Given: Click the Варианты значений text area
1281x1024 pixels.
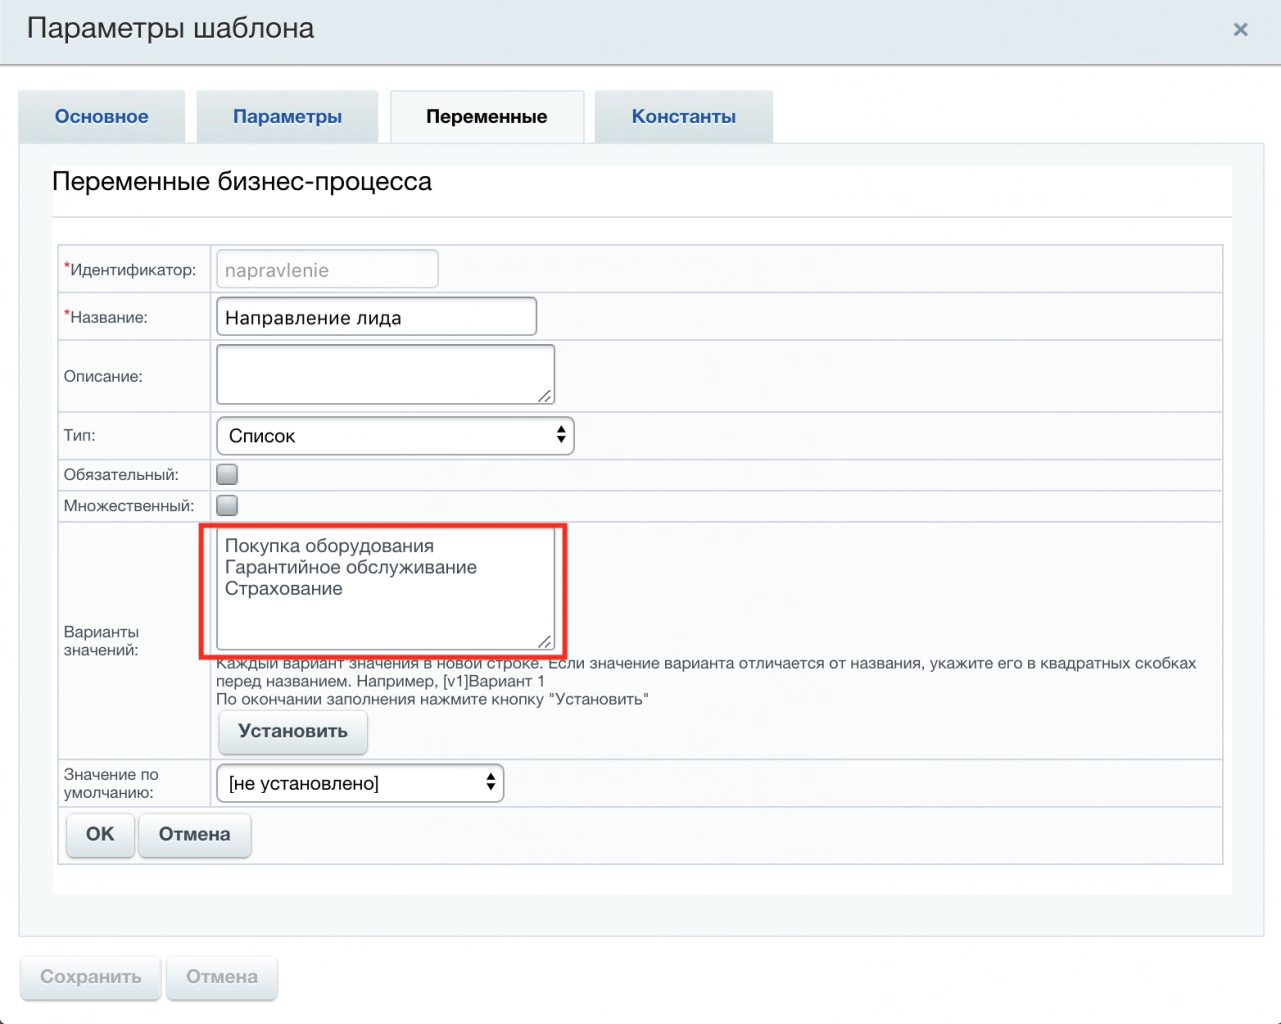Looking at the screenshot, I should point(385,590).
